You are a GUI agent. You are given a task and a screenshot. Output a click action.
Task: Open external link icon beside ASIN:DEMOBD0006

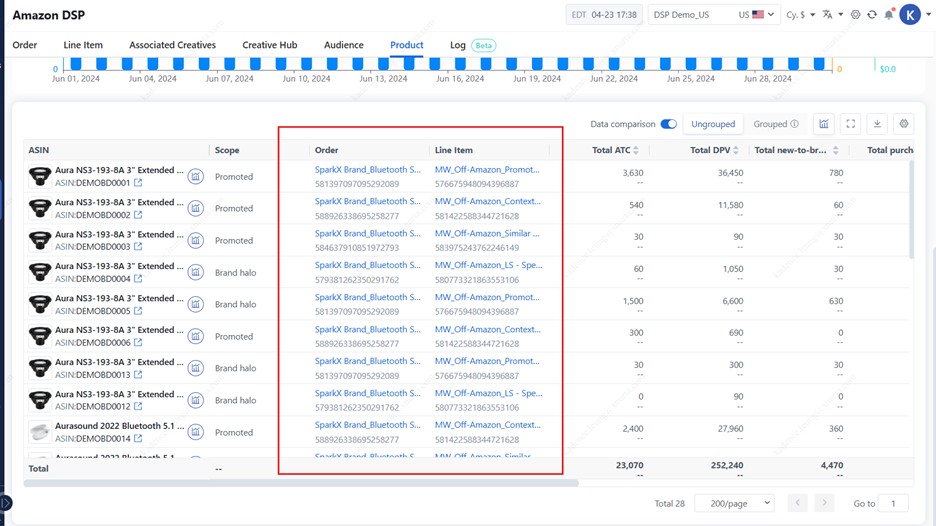(x=138, y=343)
